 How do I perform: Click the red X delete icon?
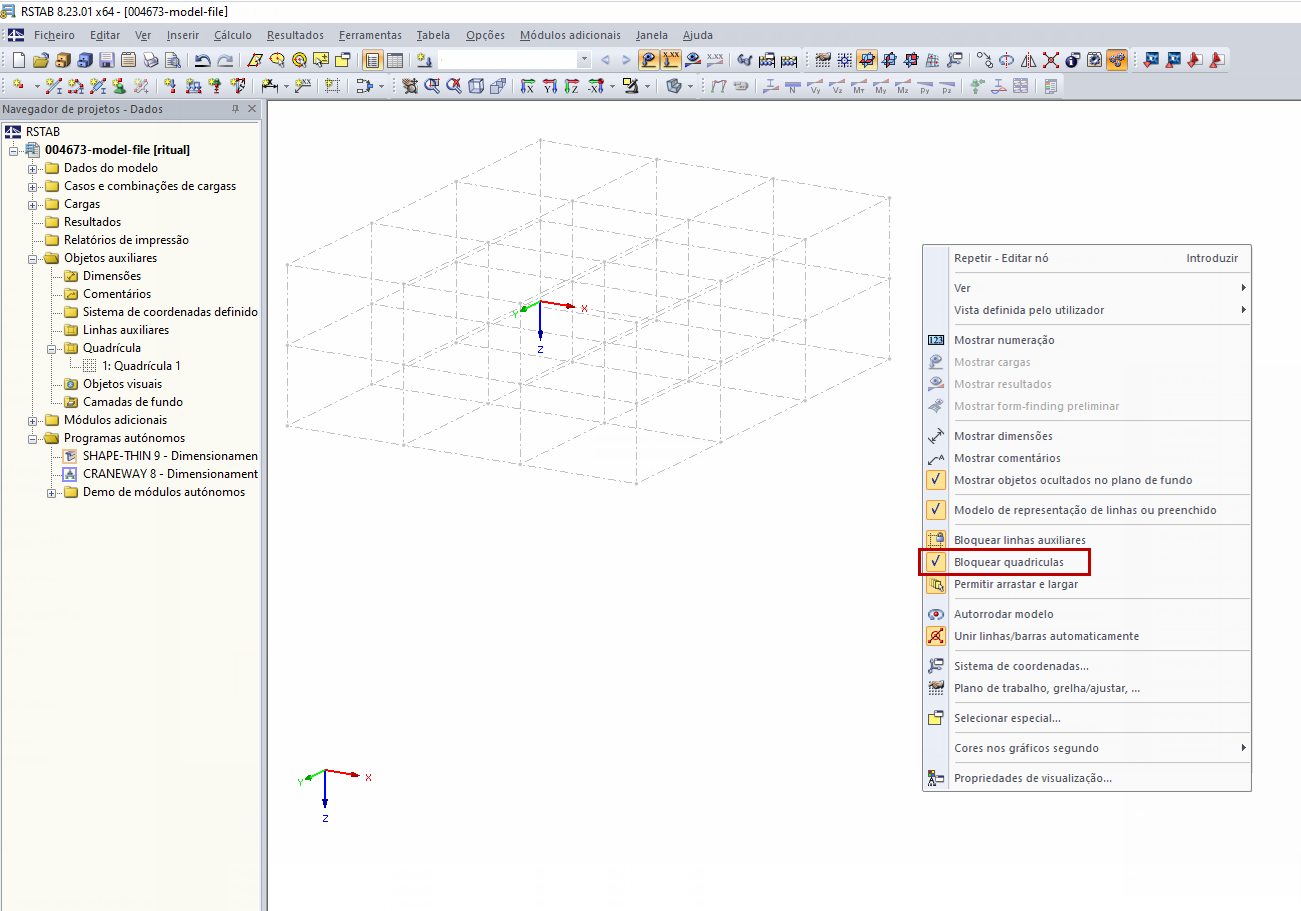pos(1051,60)
